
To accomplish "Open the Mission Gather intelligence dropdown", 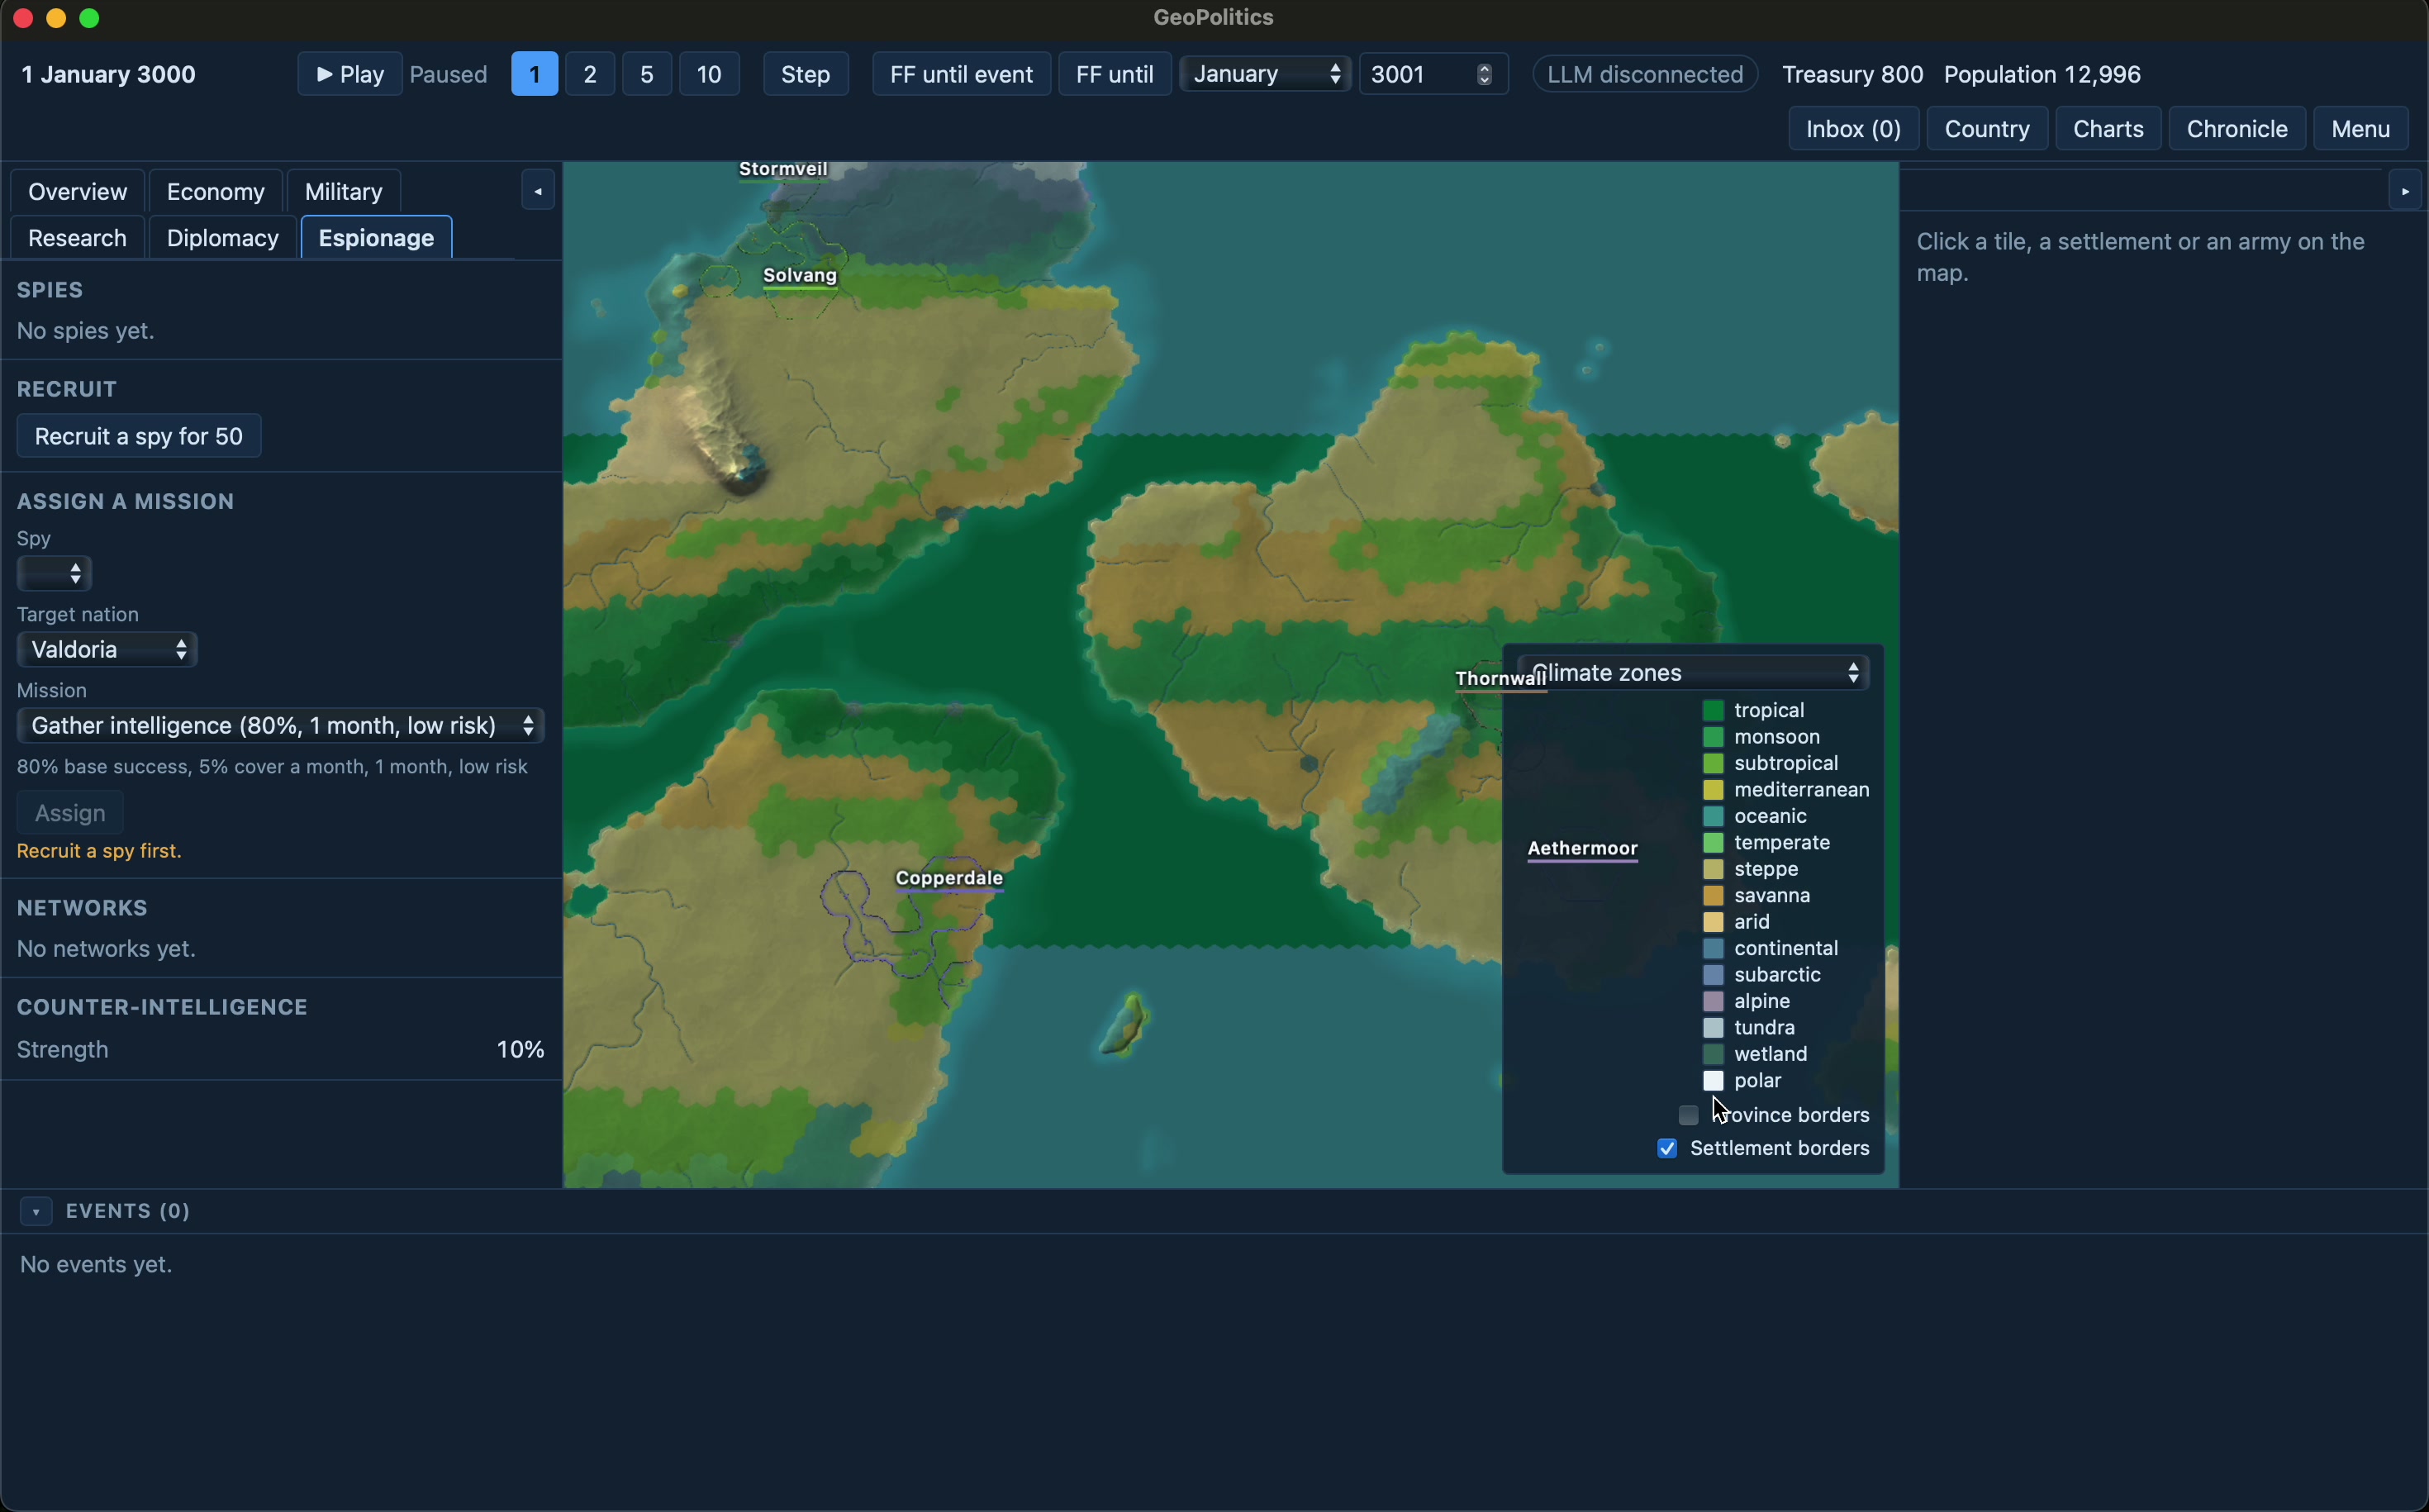I will [x=280, y=726].
